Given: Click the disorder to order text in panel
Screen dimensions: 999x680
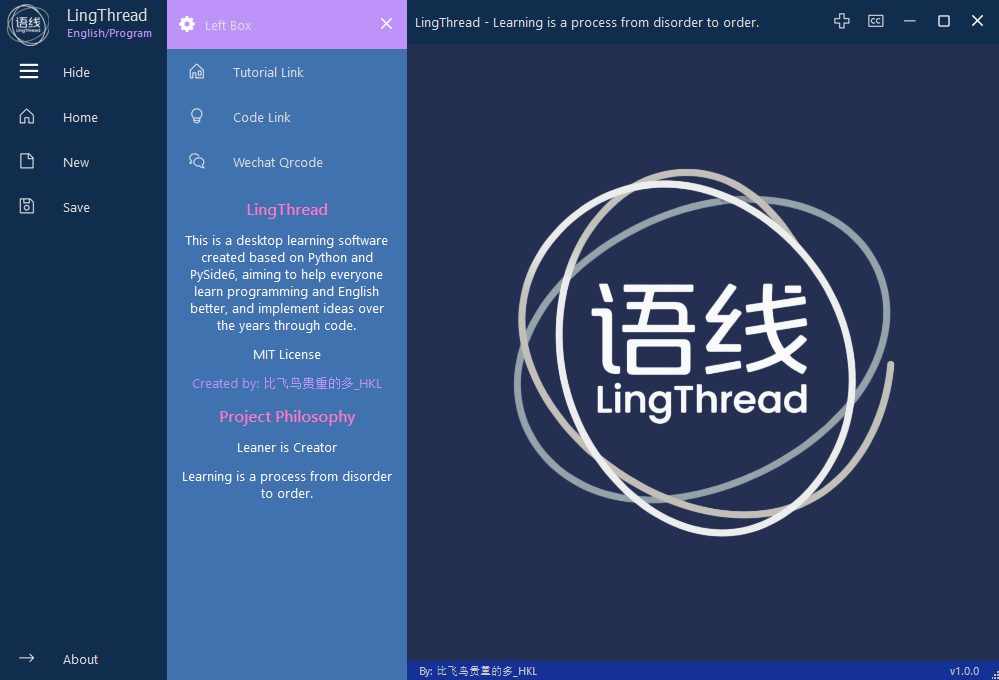Looking at the screenshot, I should [287, 485].
